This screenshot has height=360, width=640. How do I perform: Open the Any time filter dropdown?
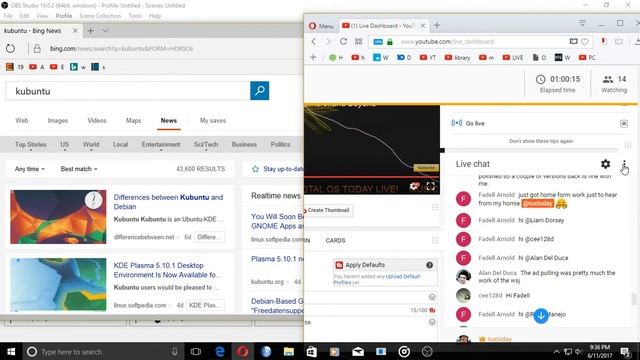pyautogui.click(x=29, y=169)
